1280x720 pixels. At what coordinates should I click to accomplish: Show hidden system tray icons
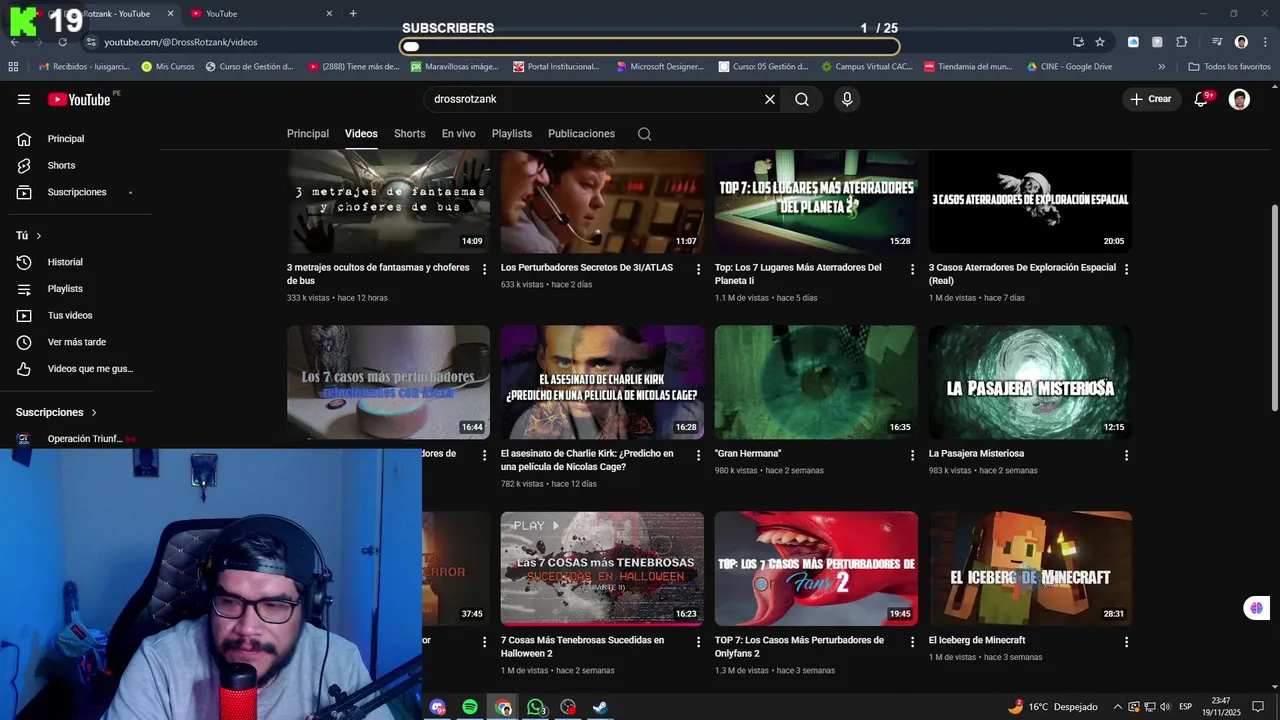[1118, 707]
